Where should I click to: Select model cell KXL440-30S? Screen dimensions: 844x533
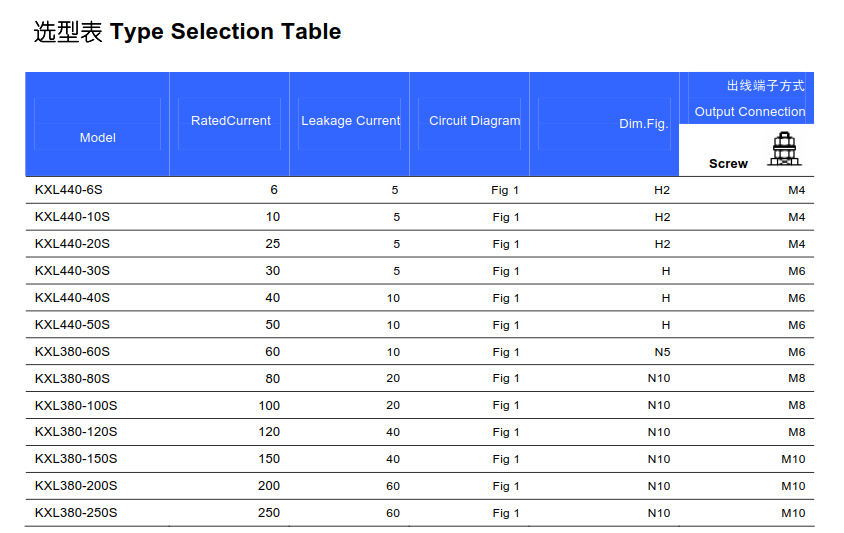click(x=72, y=271)
